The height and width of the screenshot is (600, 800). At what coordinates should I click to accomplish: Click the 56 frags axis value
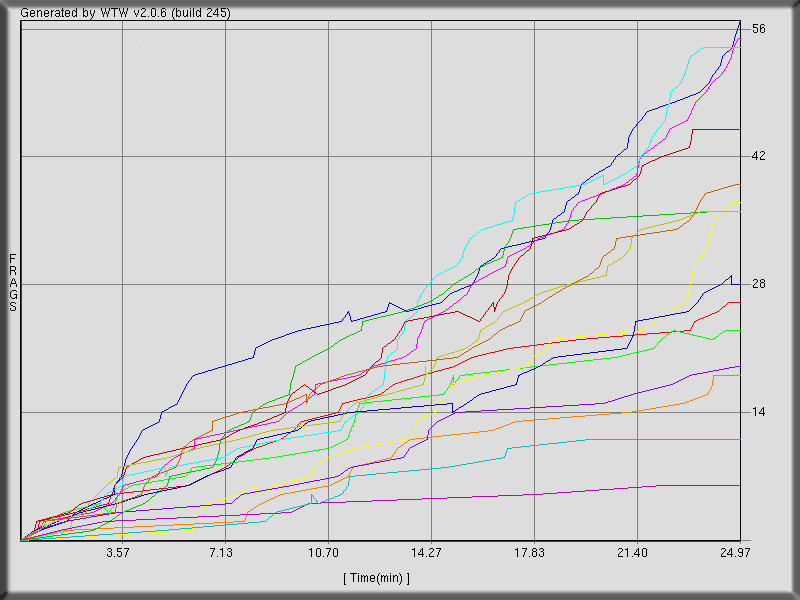coord(759,29)
